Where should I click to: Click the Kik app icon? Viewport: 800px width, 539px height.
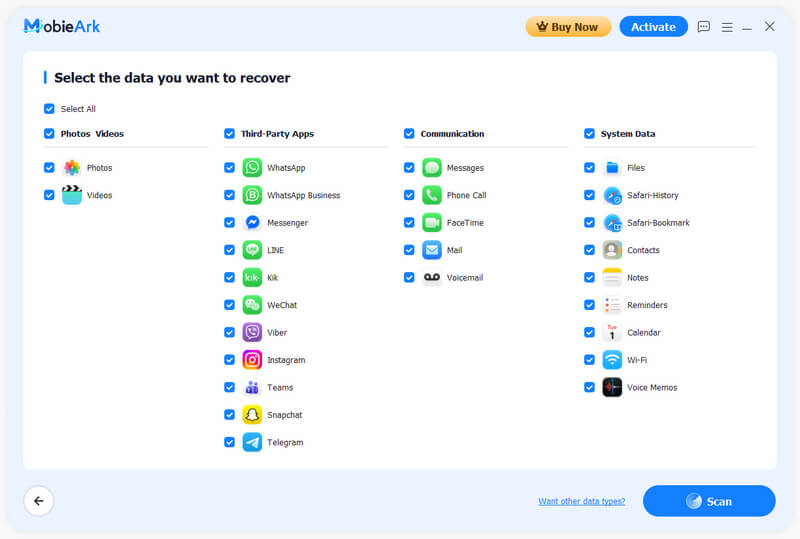tap(252, 278)
